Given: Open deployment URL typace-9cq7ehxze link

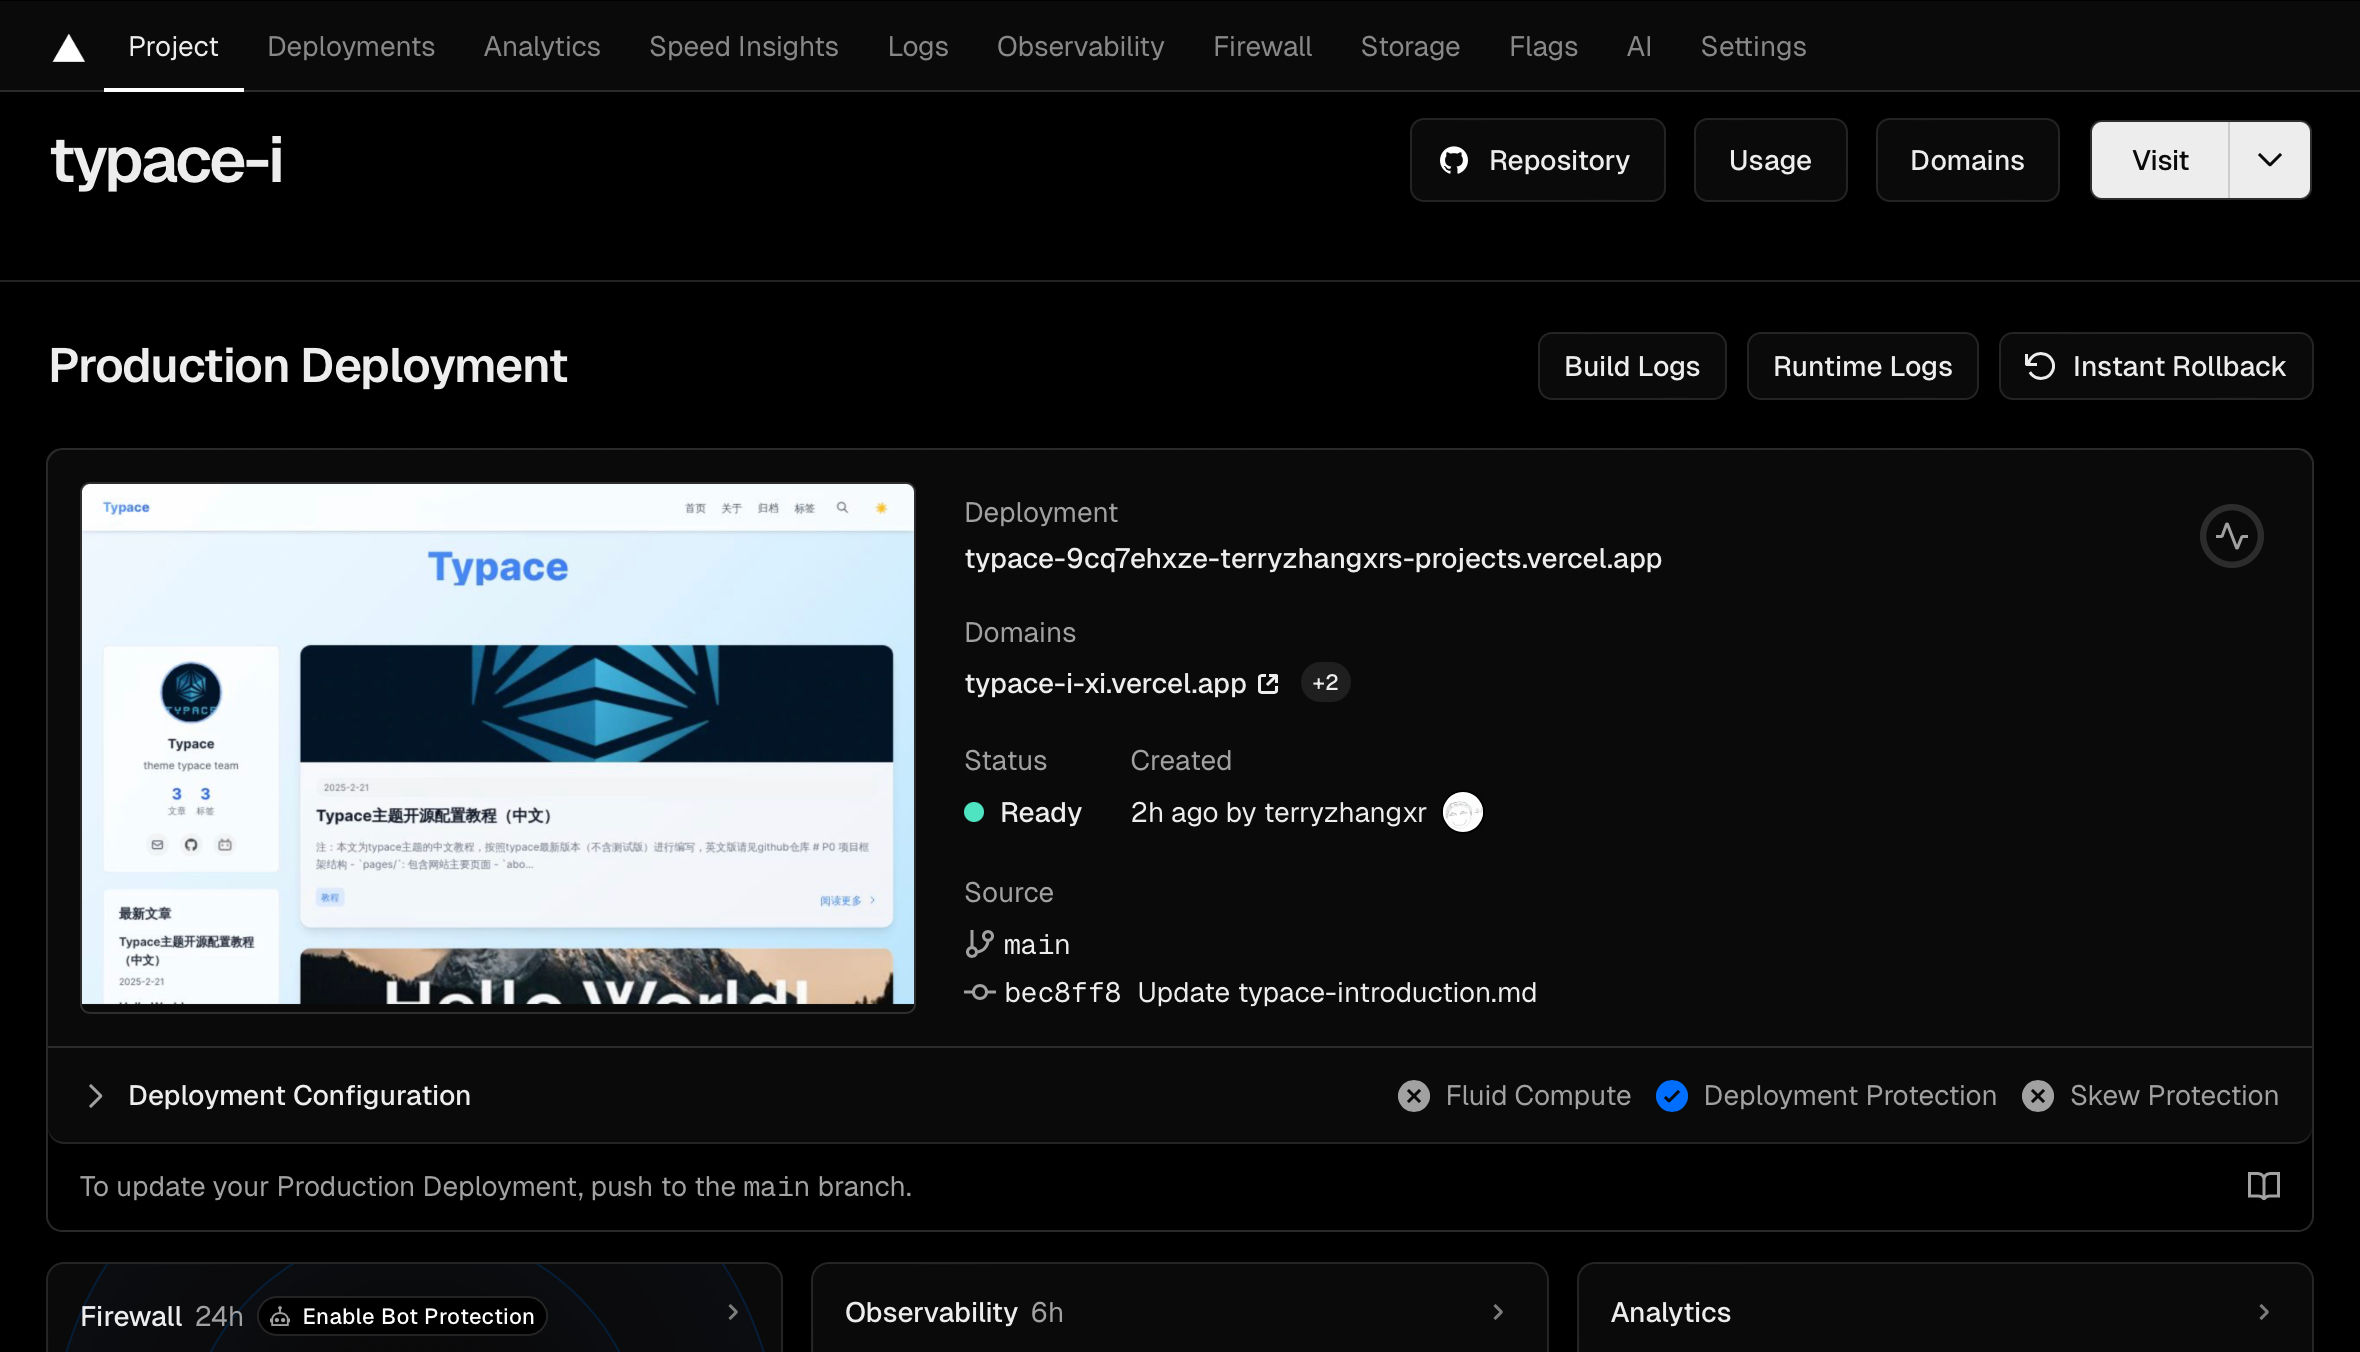Looking at the screenshot, I should (x=1313, y=558).
